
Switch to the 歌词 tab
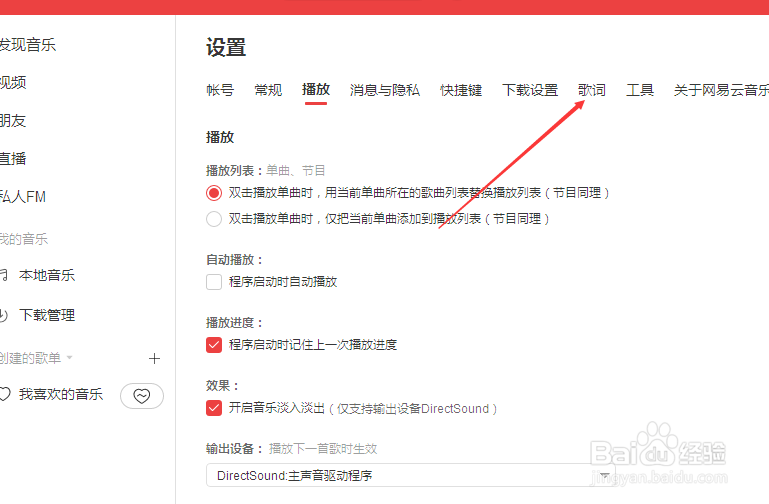pos(591,90)
